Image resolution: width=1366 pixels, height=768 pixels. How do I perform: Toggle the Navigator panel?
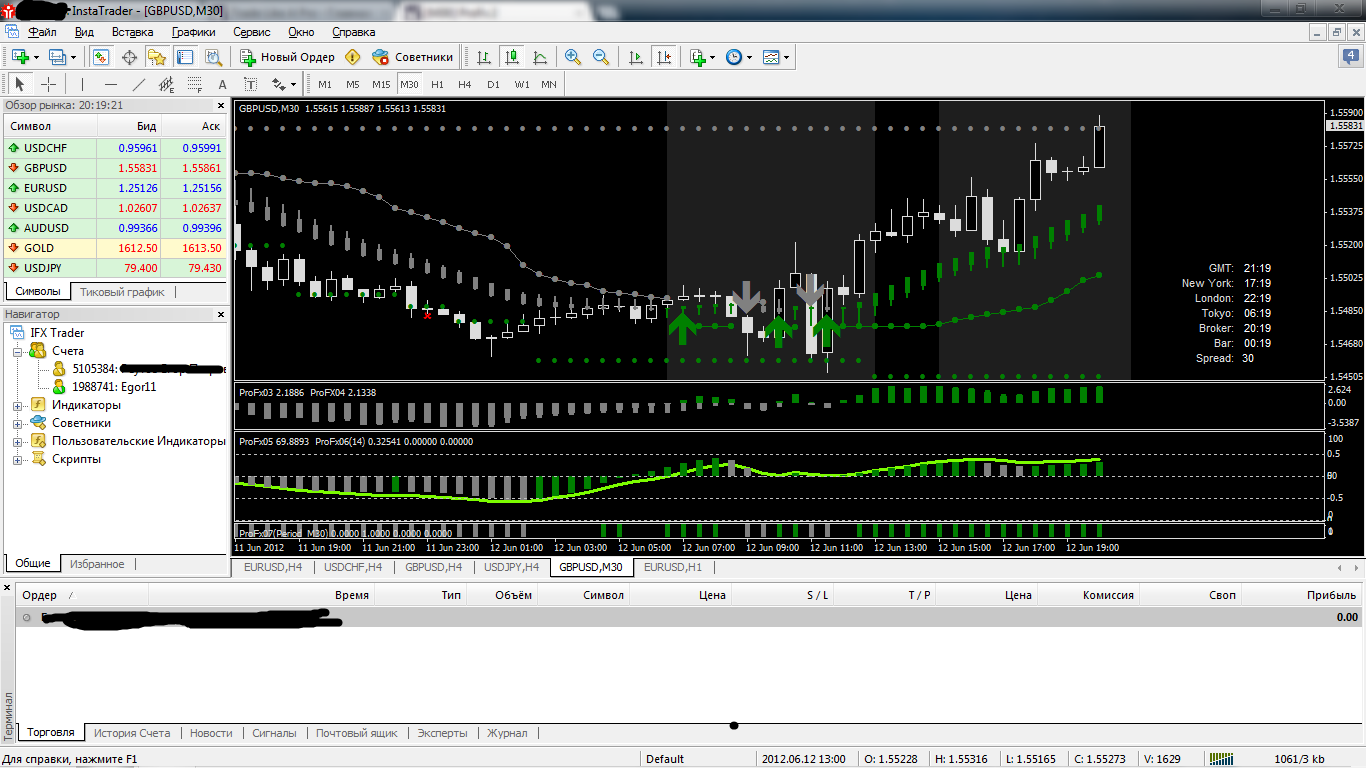coord(157,57)
